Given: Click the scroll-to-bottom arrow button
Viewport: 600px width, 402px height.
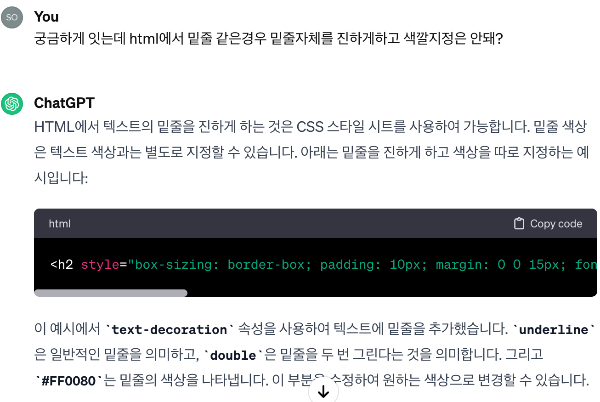Looking at the screenshot, I should point(323,391).
